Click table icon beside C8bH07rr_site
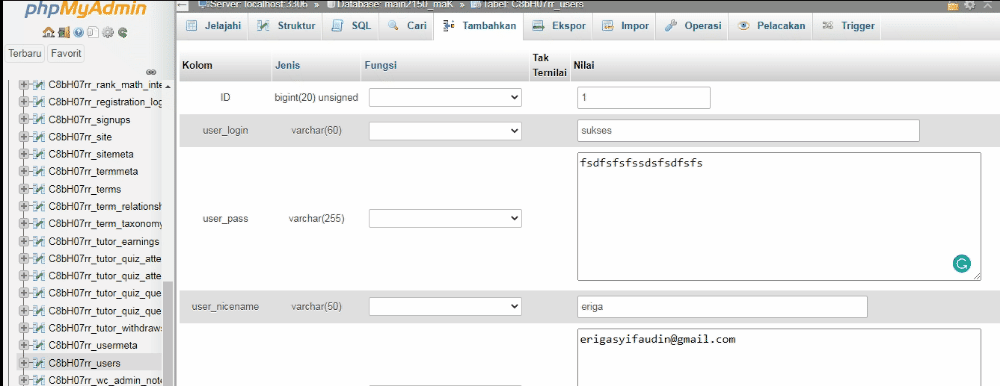Image resolution: width=1000 pixels, height=386 pixels. 38,137
